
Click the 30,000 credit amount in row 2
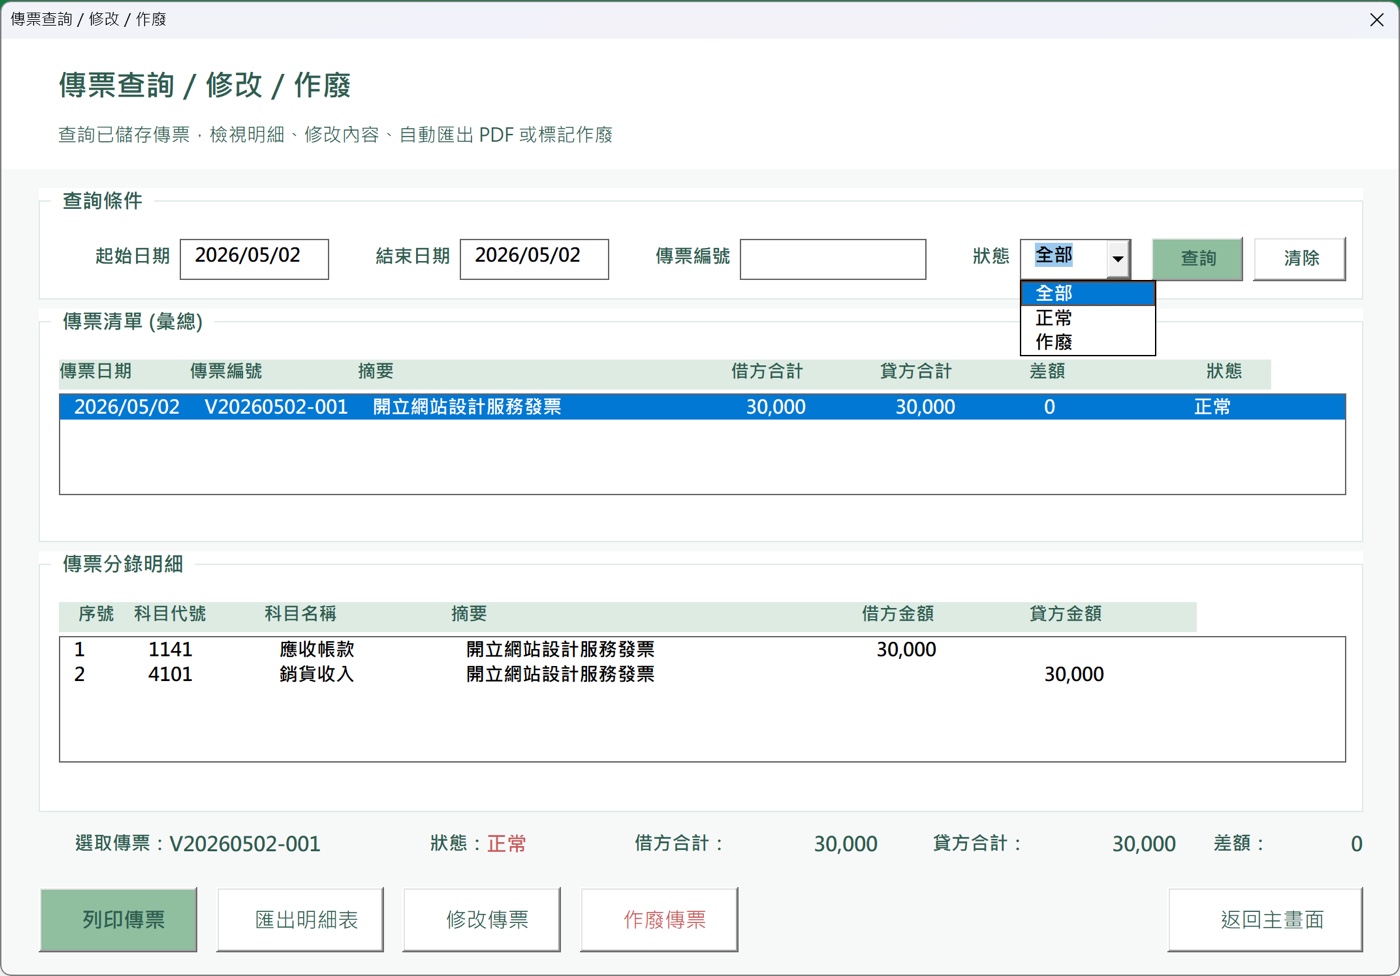(x=1074, y=674)
